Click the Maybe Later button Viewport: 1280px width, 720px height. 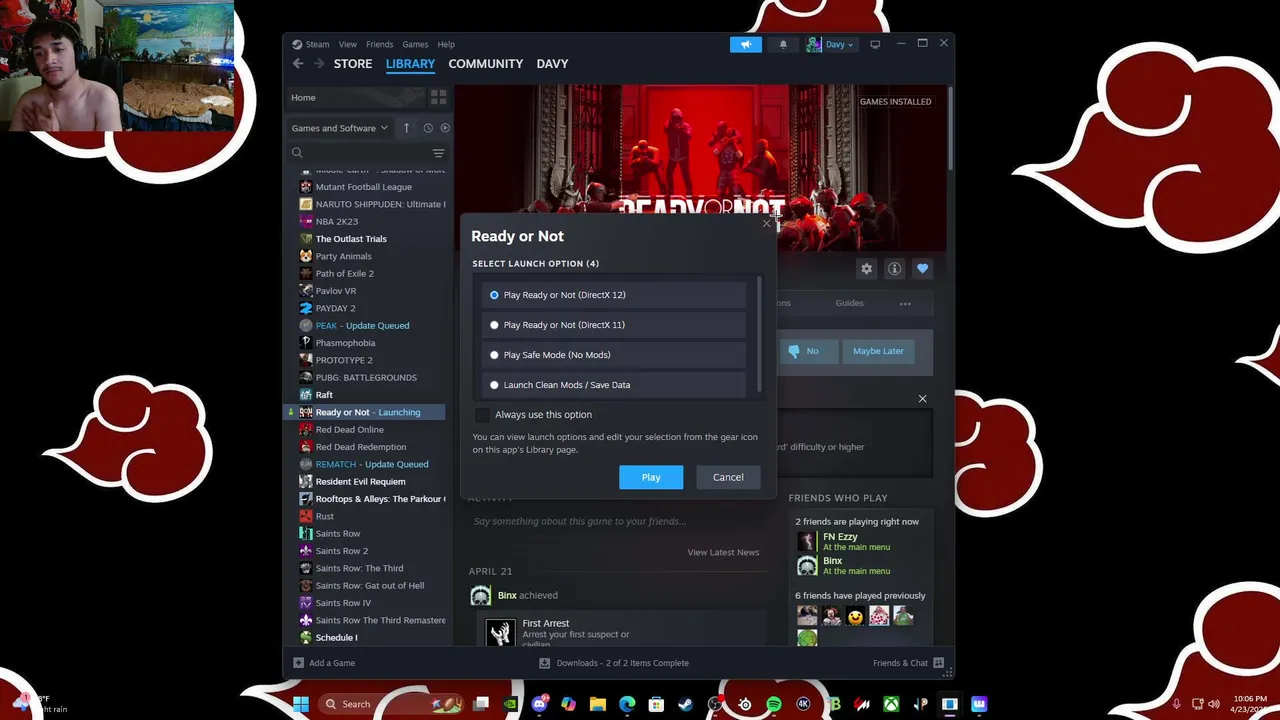coord(878,351)
